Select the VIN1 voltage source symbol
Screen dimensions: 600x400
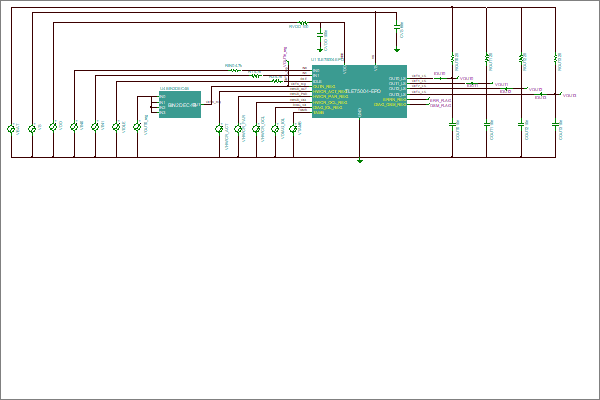[95, 127]
